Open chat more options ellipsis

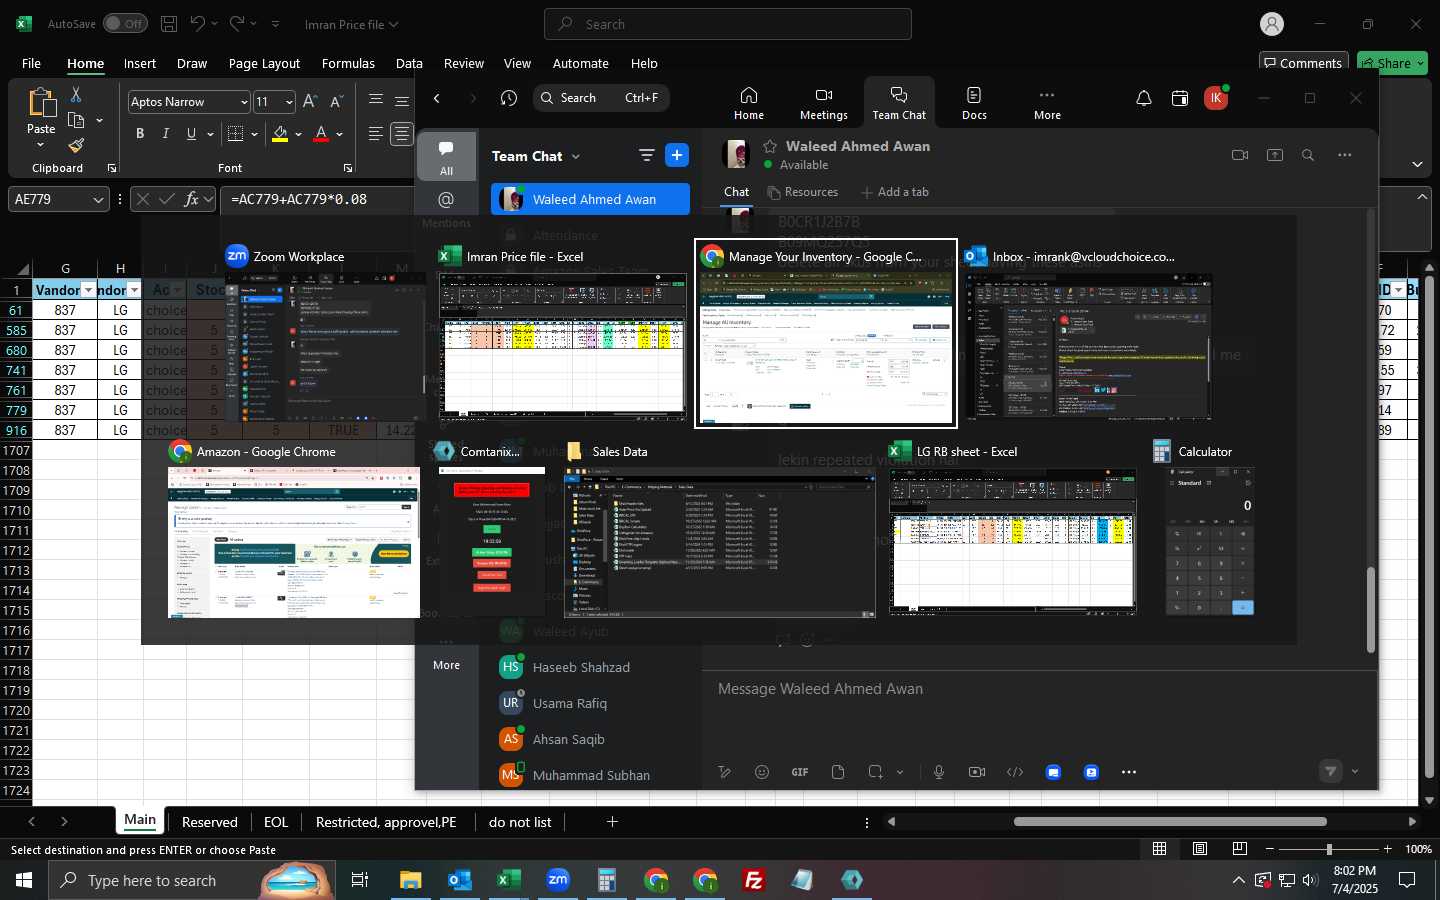(1345, 155)
